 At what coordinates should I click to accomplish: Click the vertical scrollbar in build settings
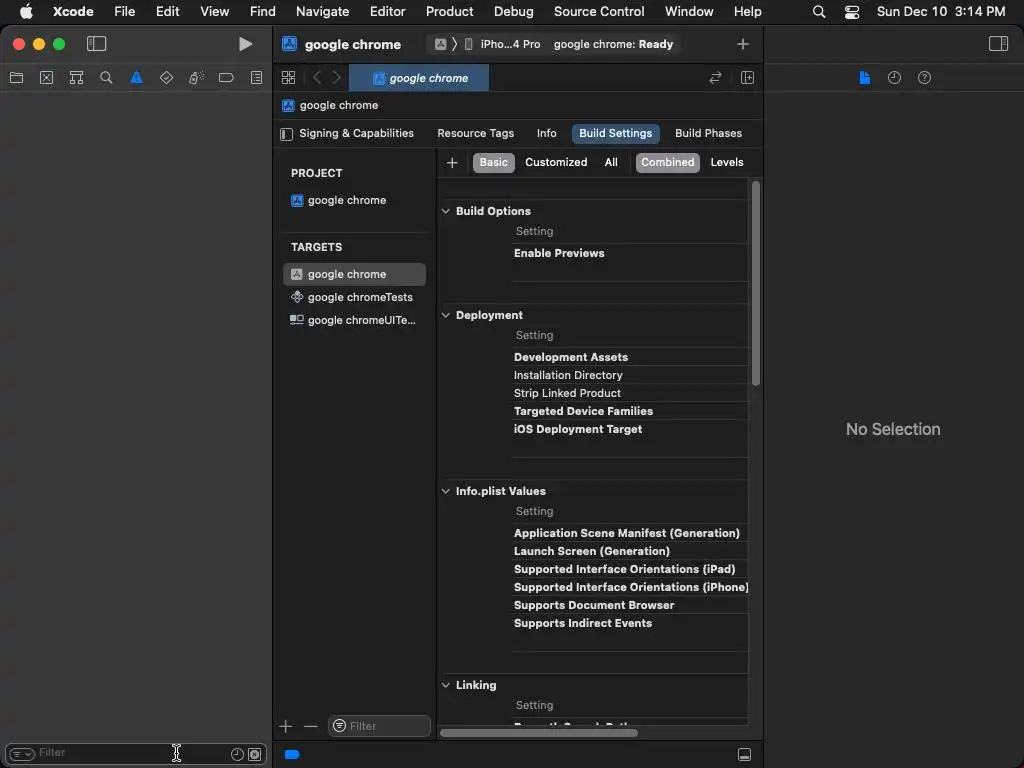[756, 284]
